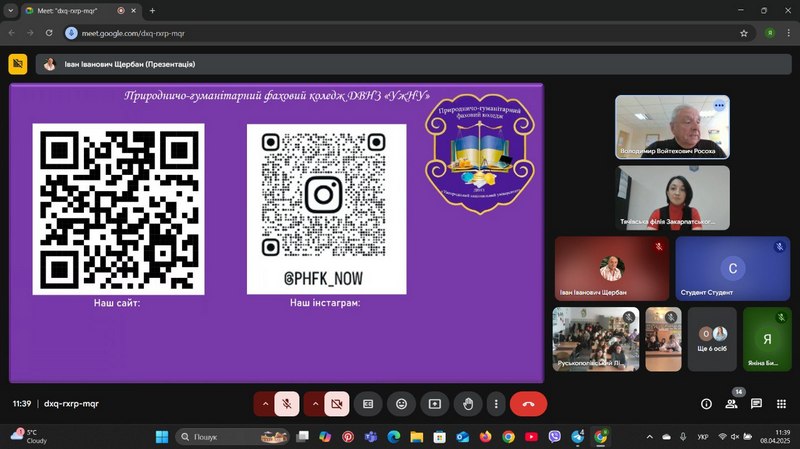Open the tab search dropdown arrow
The width and height of the screenshot is (800, 449).
10,10
